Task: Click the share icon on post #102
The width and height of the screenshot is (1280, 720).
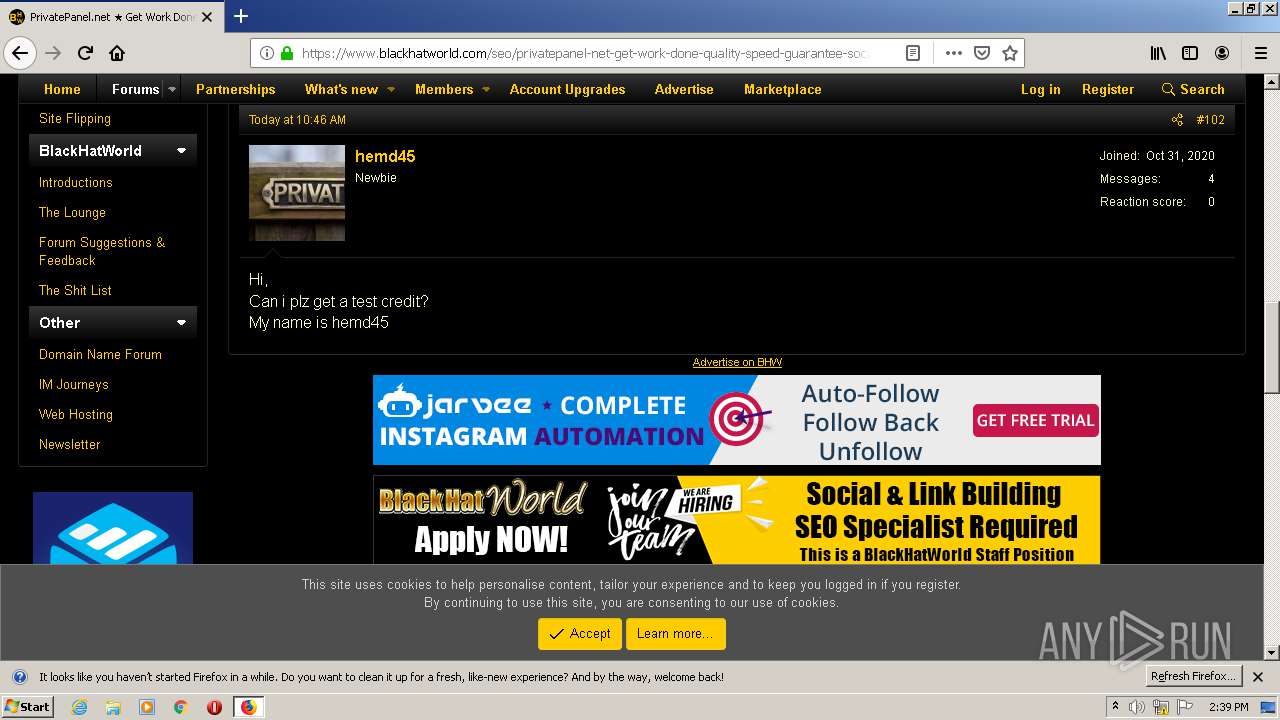Action: [1177, 120]
